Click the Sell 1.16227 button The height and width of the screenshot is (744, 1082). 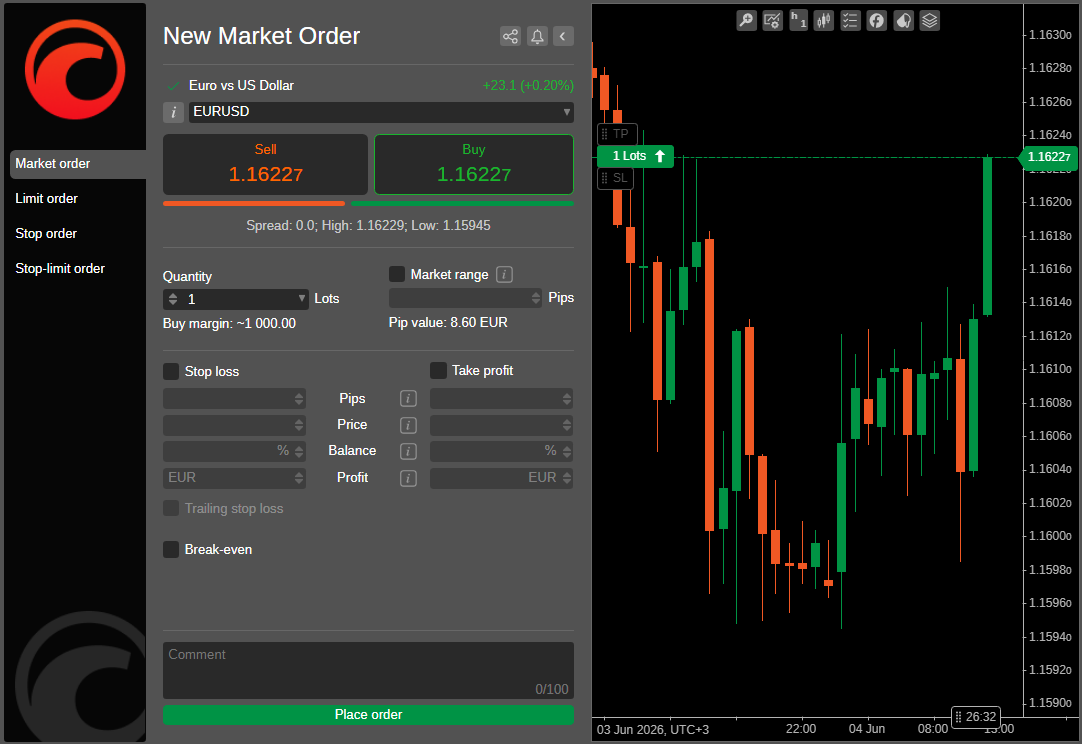click(266, 164)
